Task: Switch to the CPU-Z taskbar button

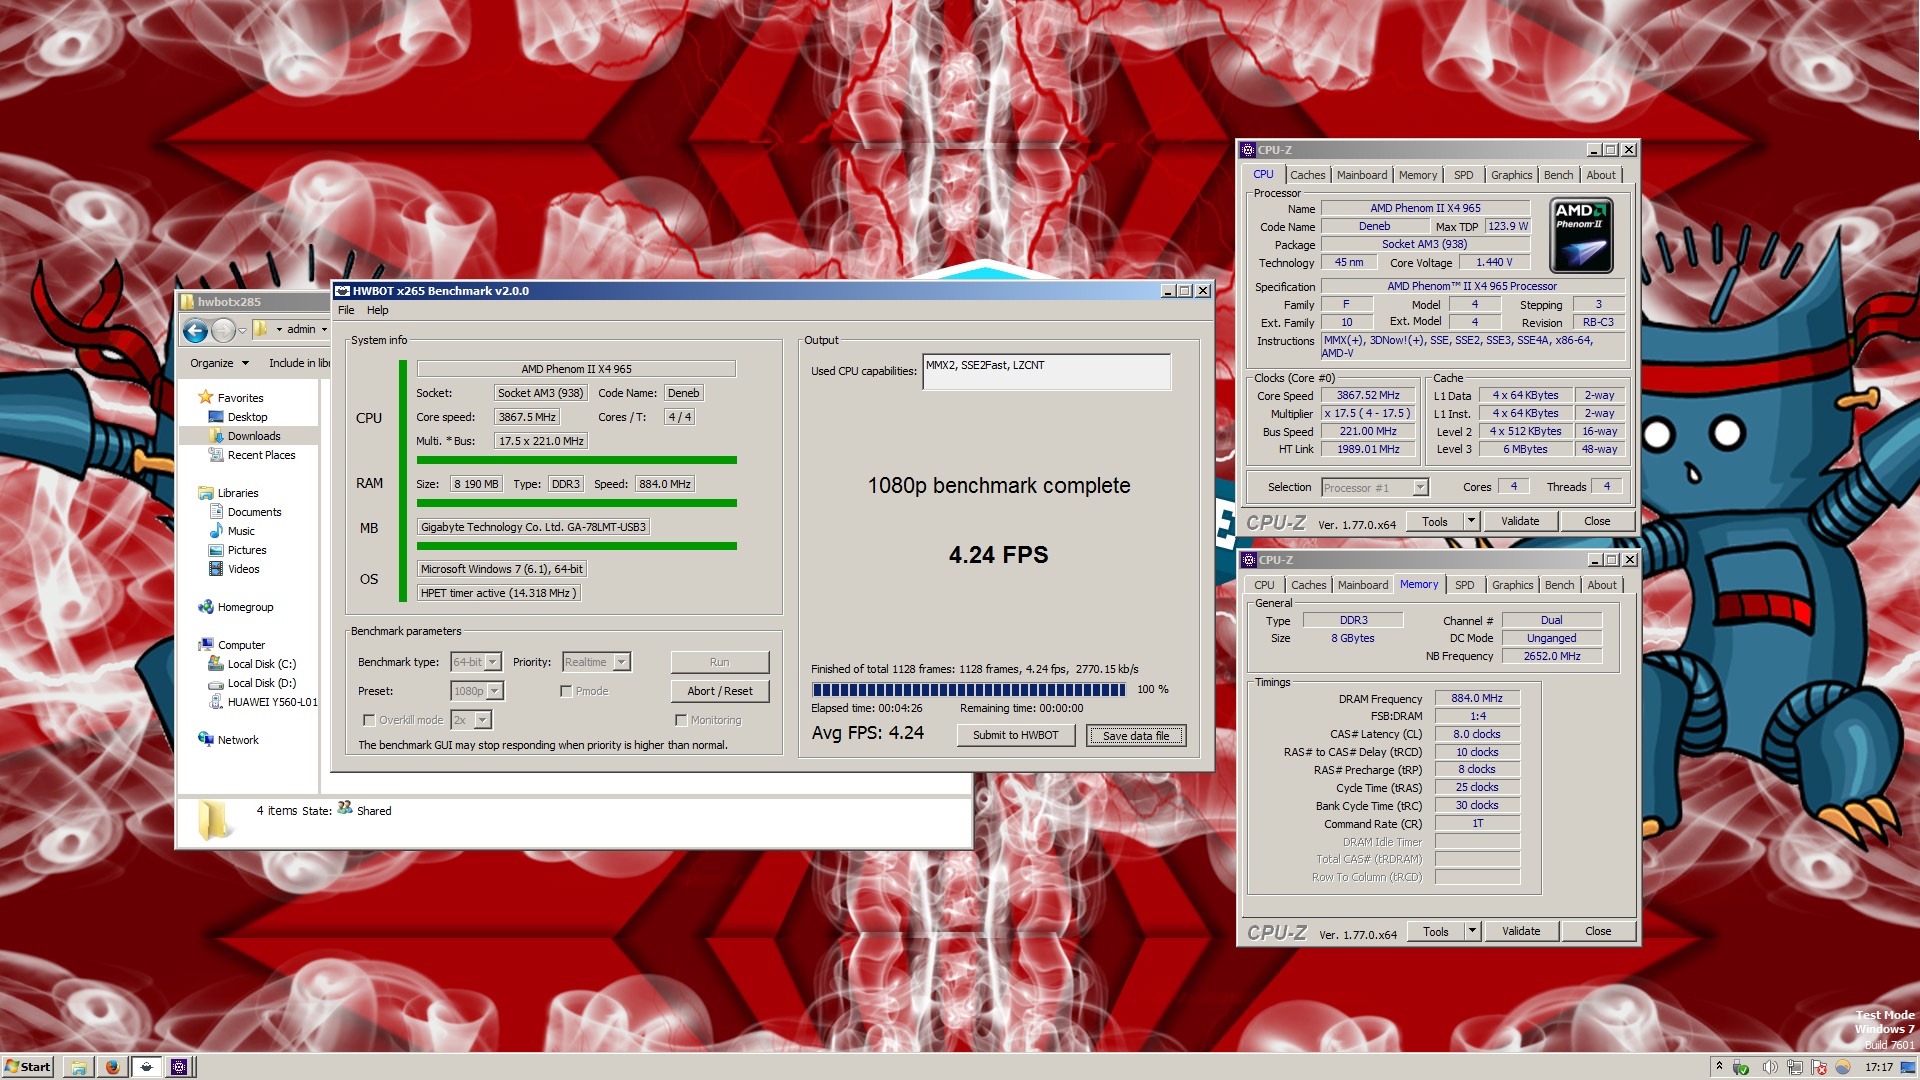Action: tap(179, 1067)
